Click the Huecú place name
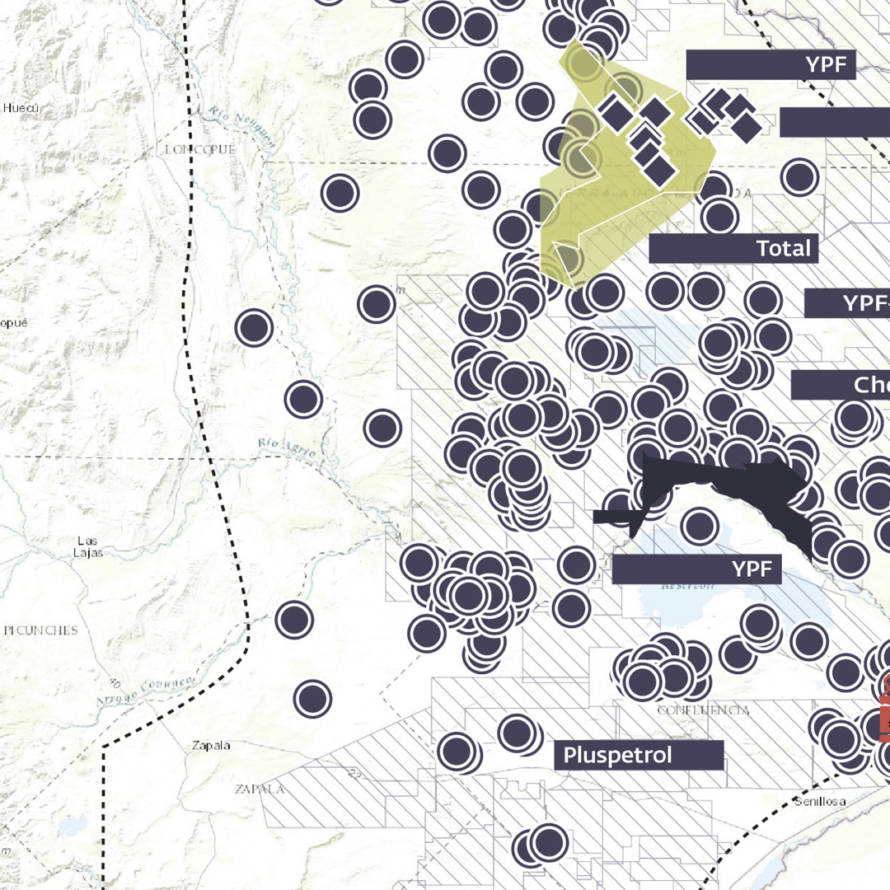The height and width of the screenshot is (890, 890). 21,107
